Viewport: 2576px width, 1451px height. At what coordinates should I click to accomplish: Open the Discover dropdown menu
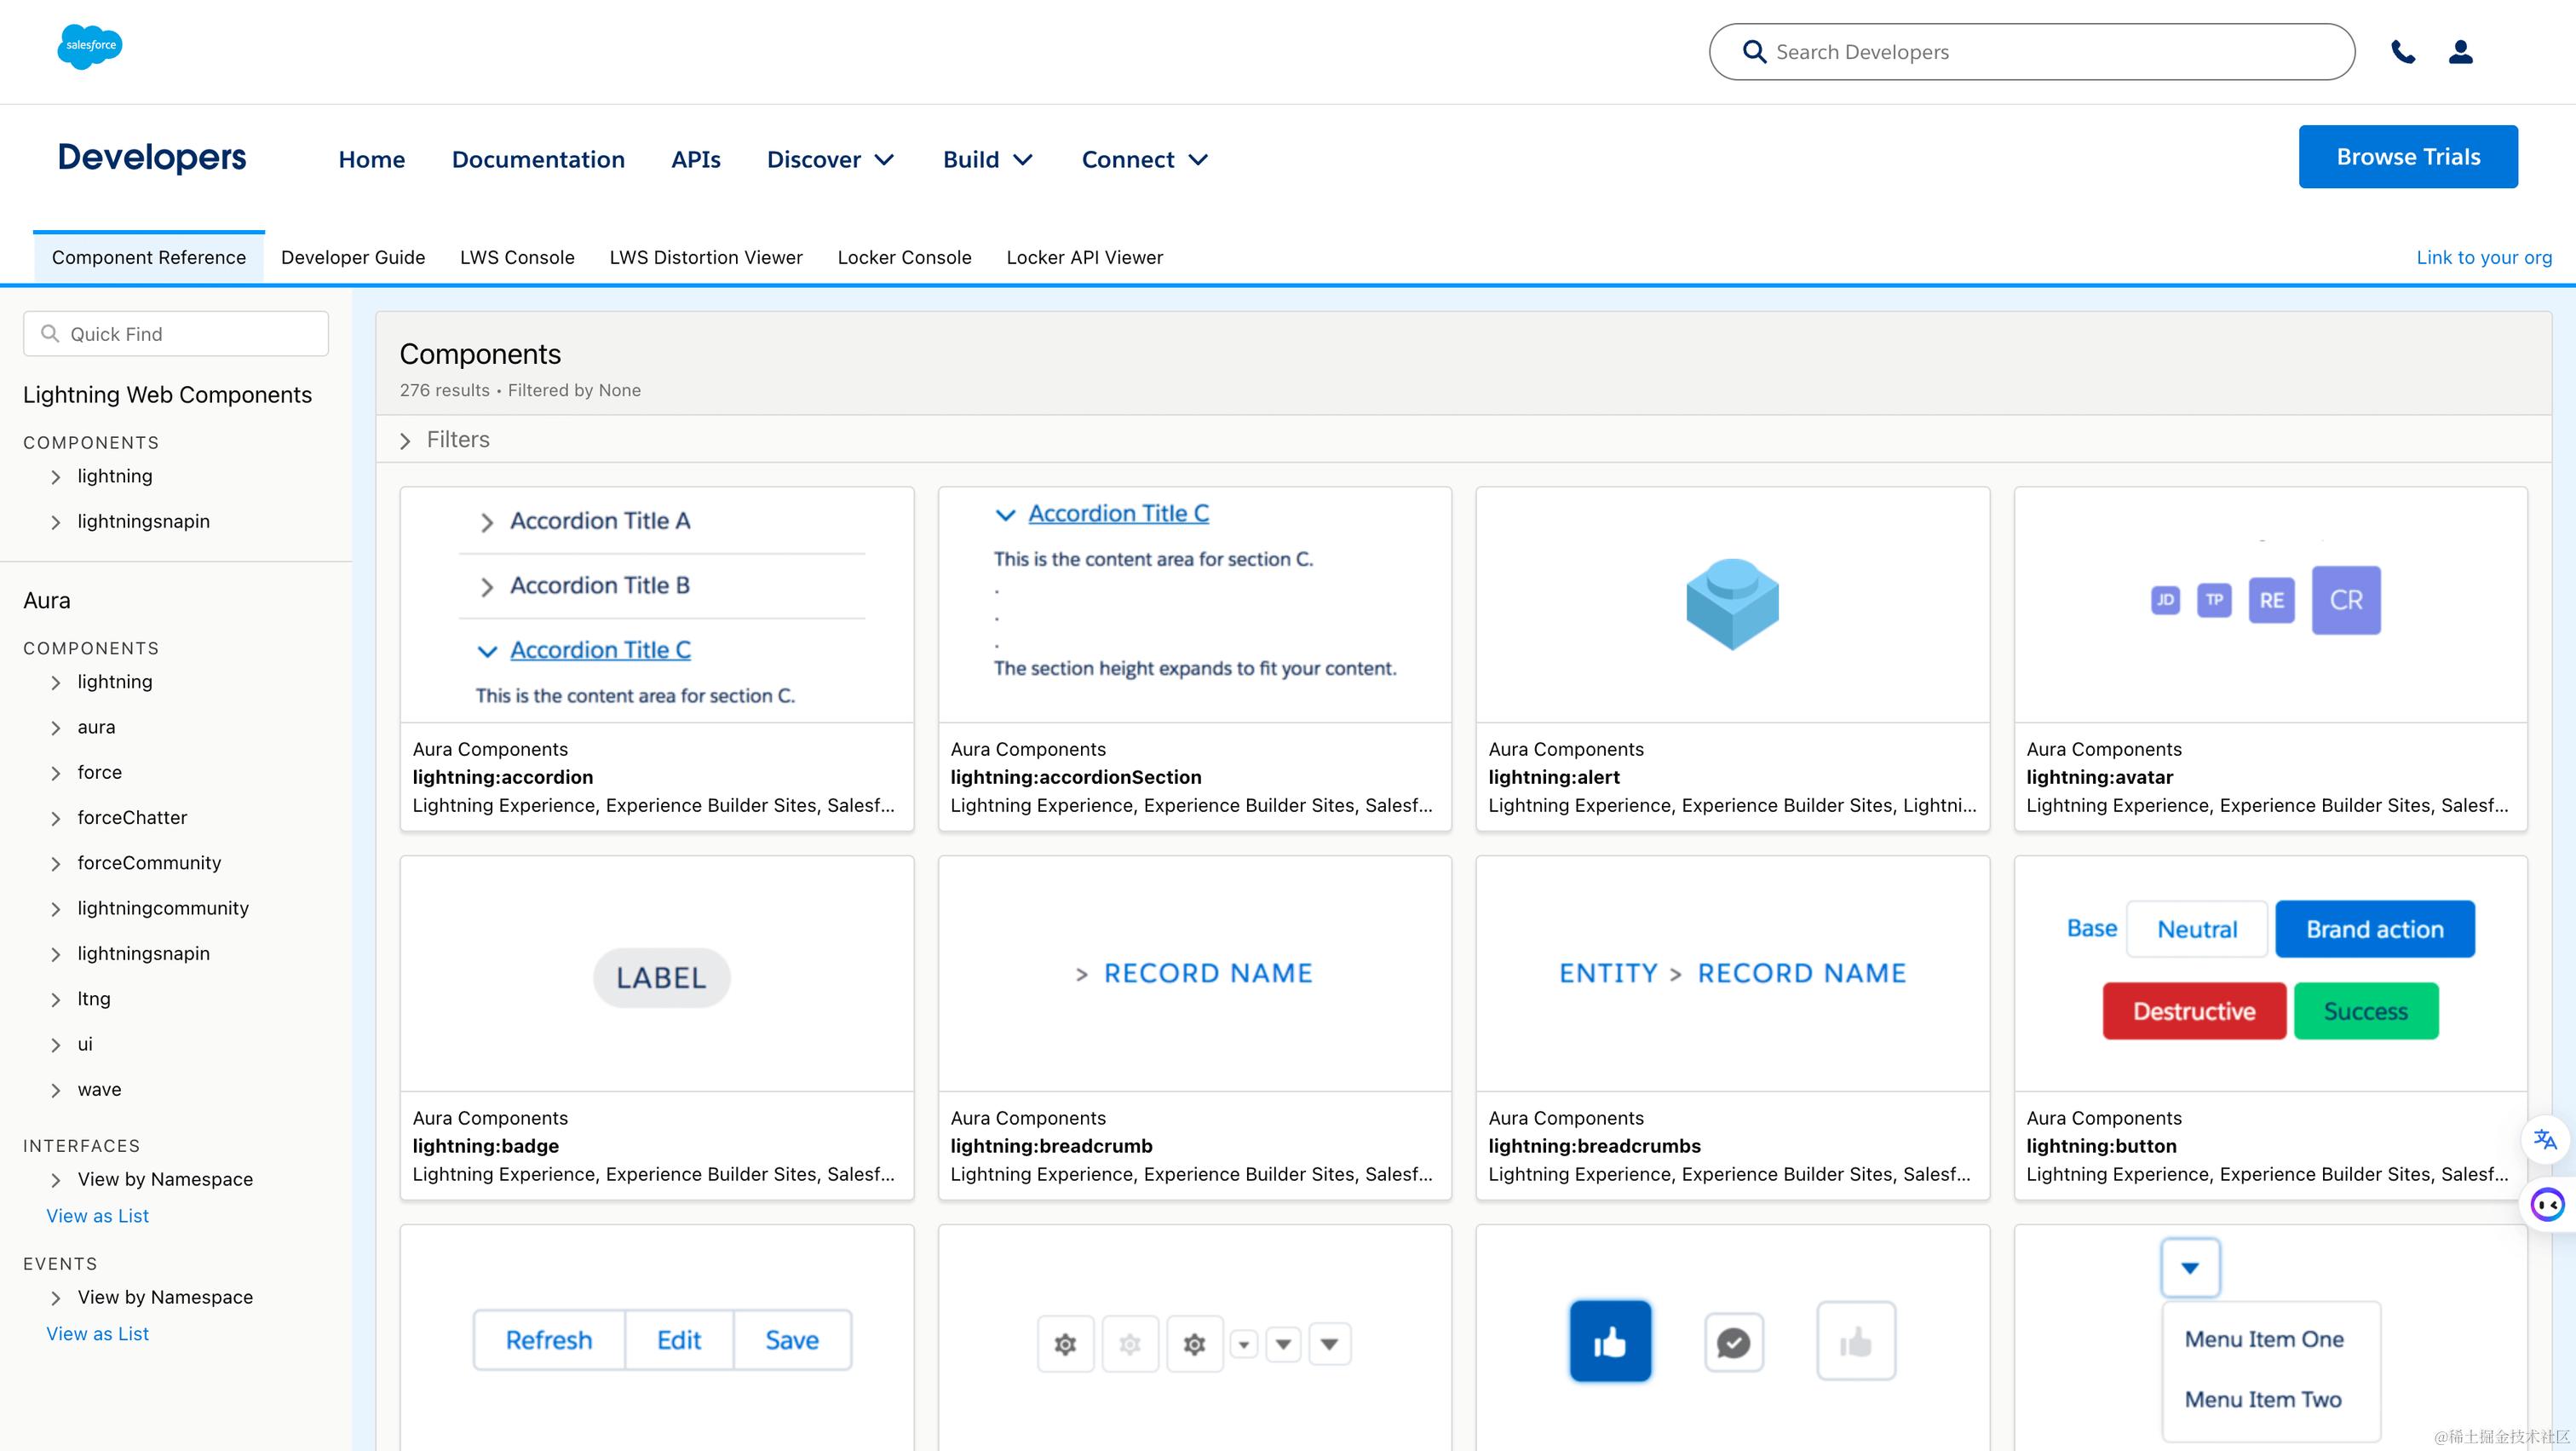pos(830,160)
